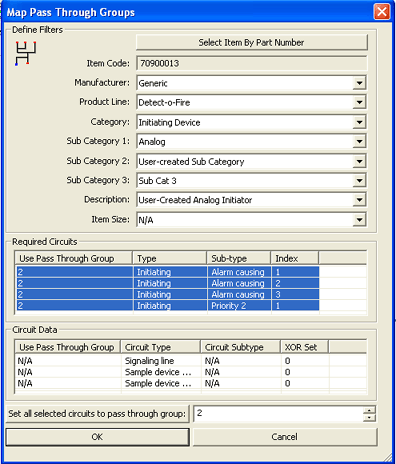Image resolution: width=396 pixels, height=464 pixels.
Task: Click the circuit symbol icon in Define Filters
Action: click(26, 53)
